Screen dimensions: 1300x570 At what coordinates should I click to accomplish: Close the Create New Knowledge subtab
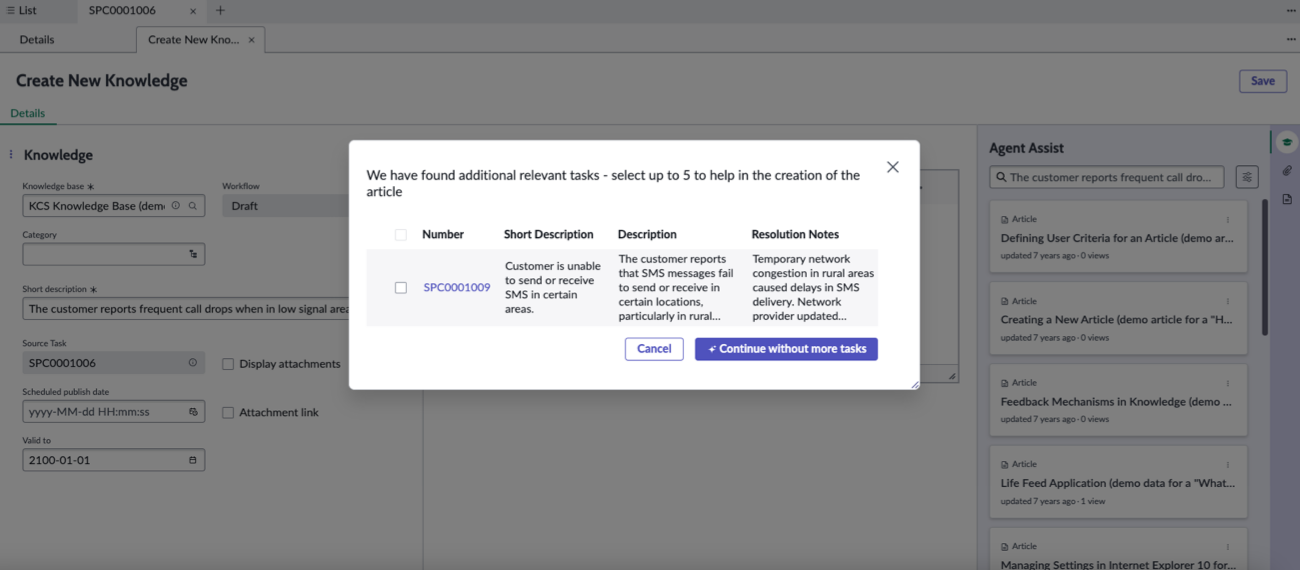click(x=252, y=40)
